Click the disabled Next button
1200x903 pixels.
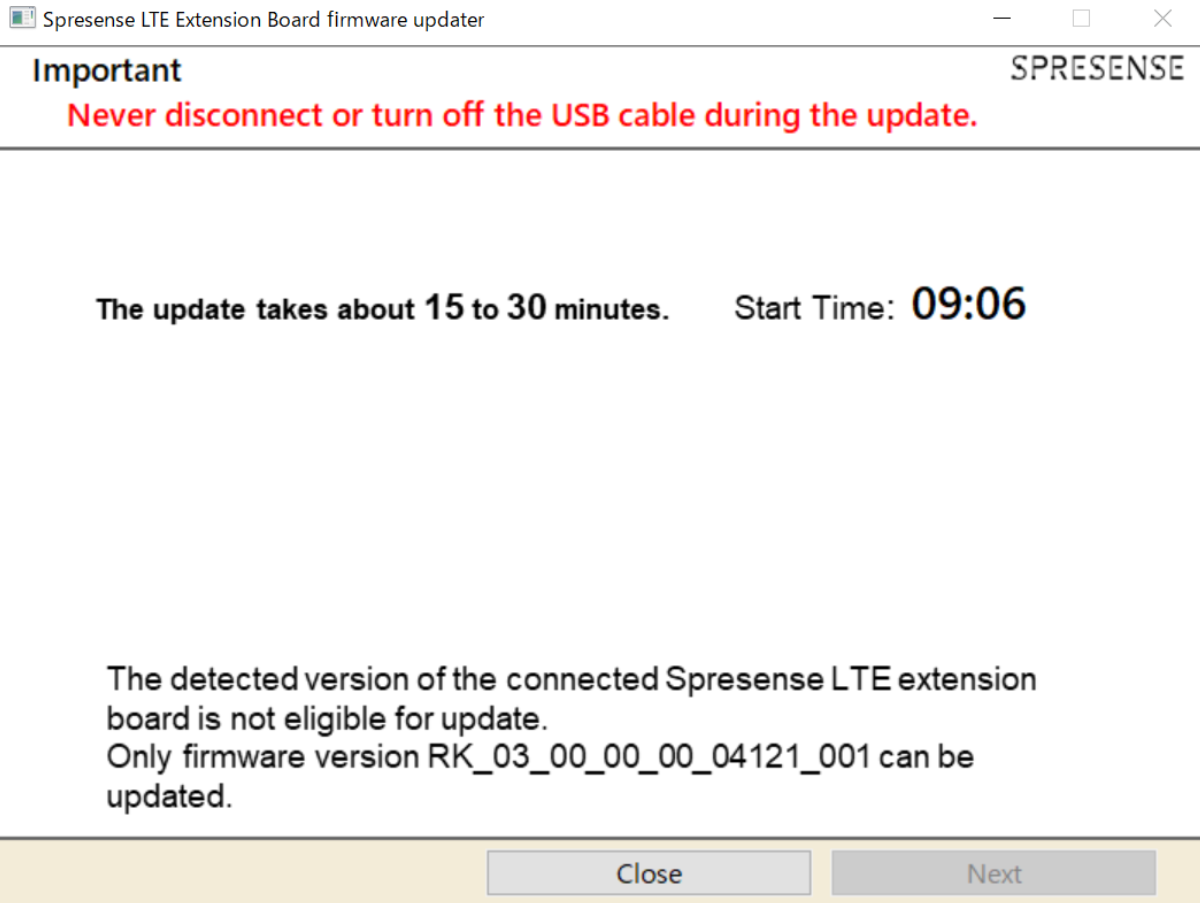(993, 874)
